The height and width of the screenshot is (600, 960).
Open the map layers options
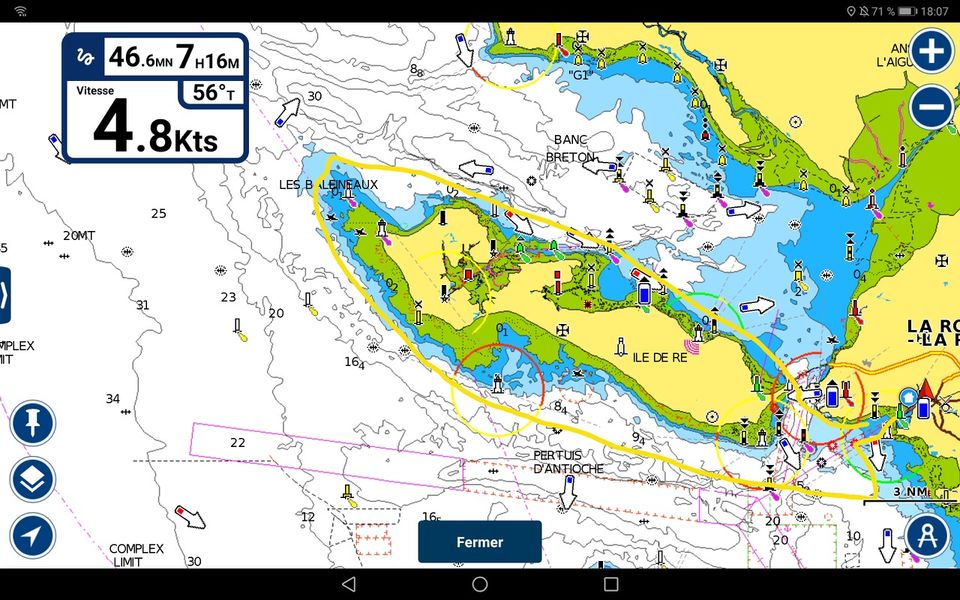tap(33, 480)
